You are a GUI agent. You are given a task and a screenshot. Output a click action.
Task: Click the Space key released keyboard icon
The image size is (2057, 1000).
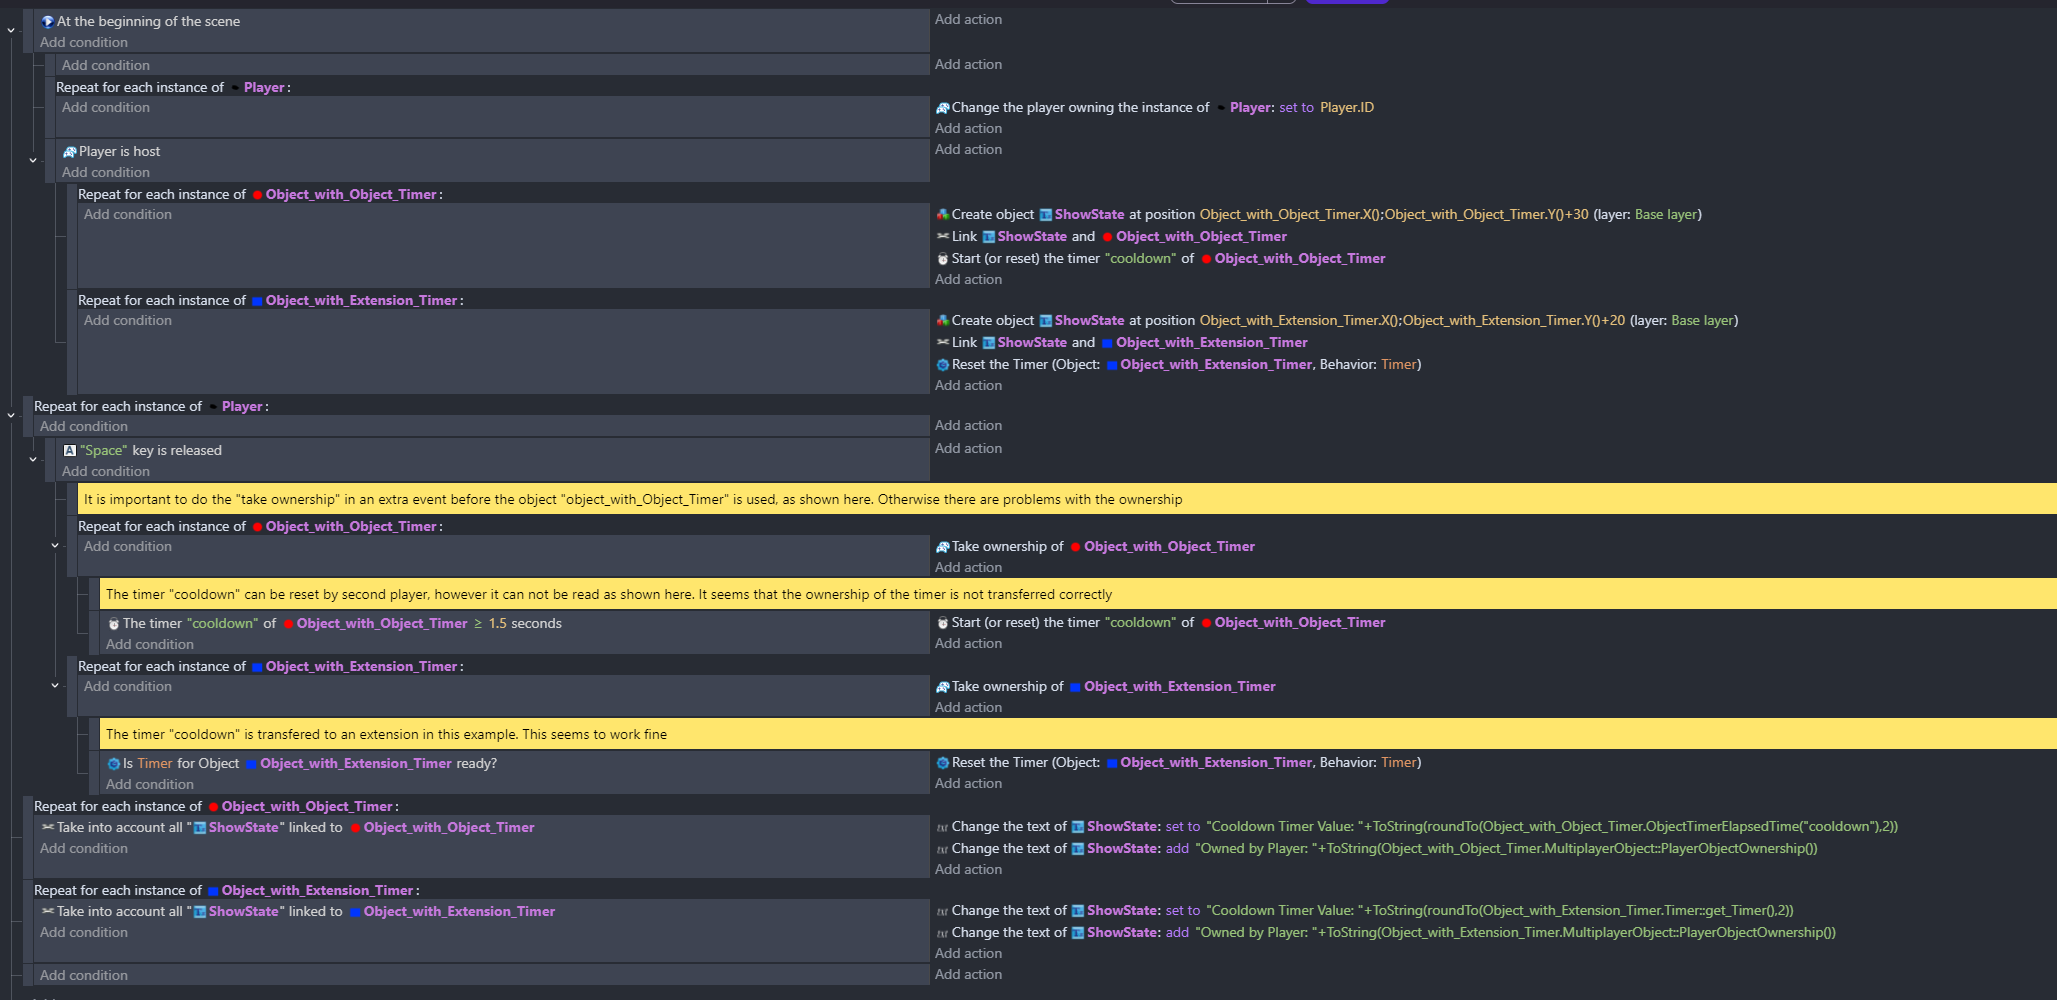[x=69, y=451]
